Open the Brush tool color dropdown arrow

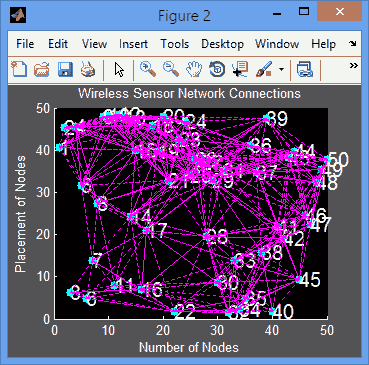281,70
